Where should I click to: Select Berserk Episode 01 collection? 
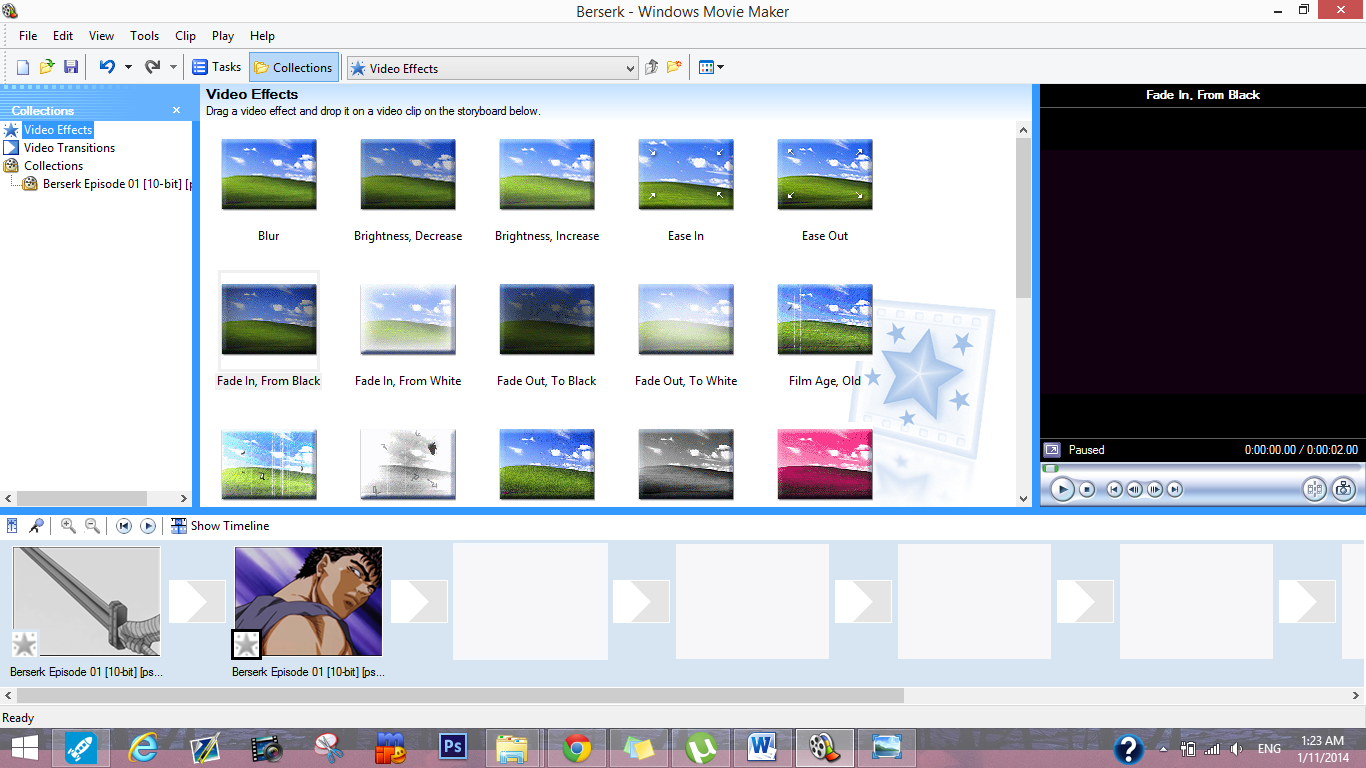(117, 184)
